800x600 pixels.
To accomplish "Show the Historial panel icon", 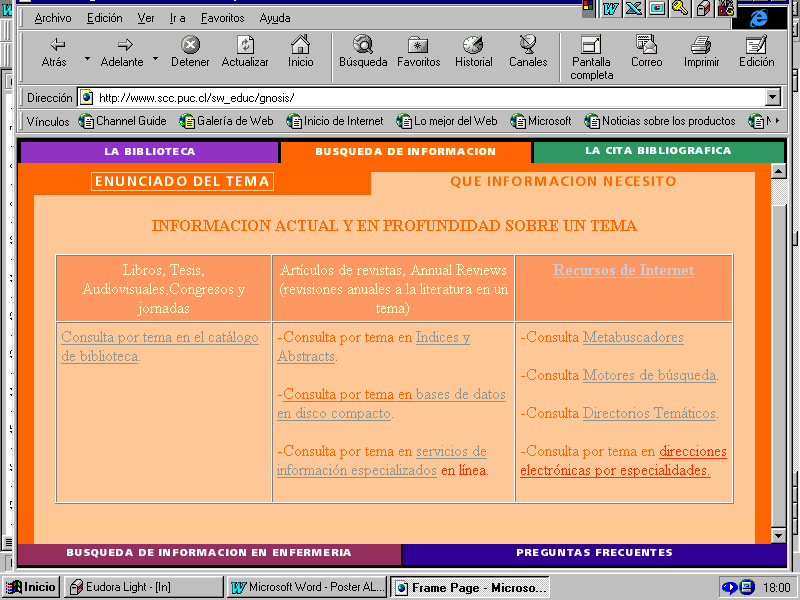I will coord(473,45).
